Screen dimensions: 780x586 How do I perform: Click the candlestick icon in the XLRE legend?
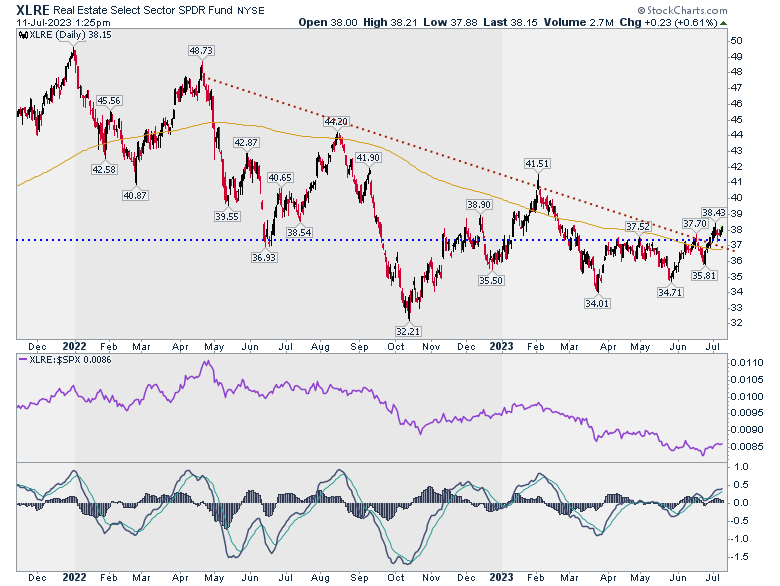tap(23, 35)
